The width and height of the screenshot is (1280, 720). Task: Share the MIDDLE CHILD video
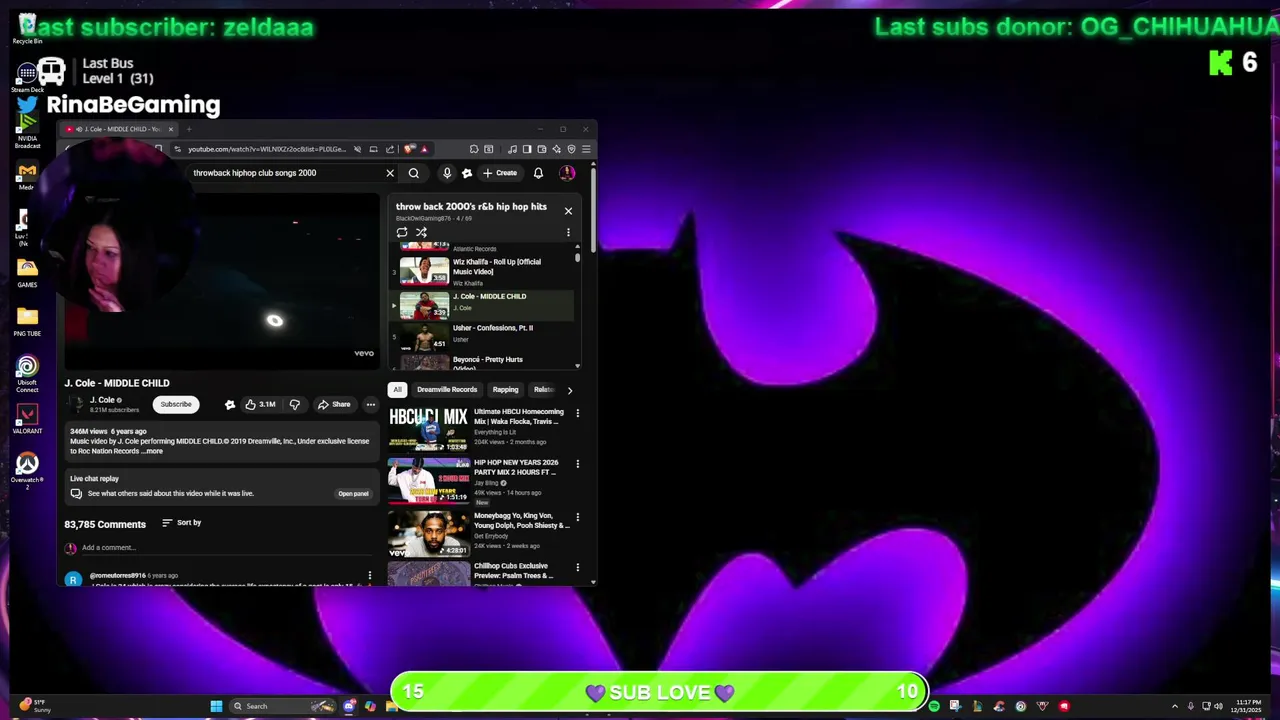(334, 404)
